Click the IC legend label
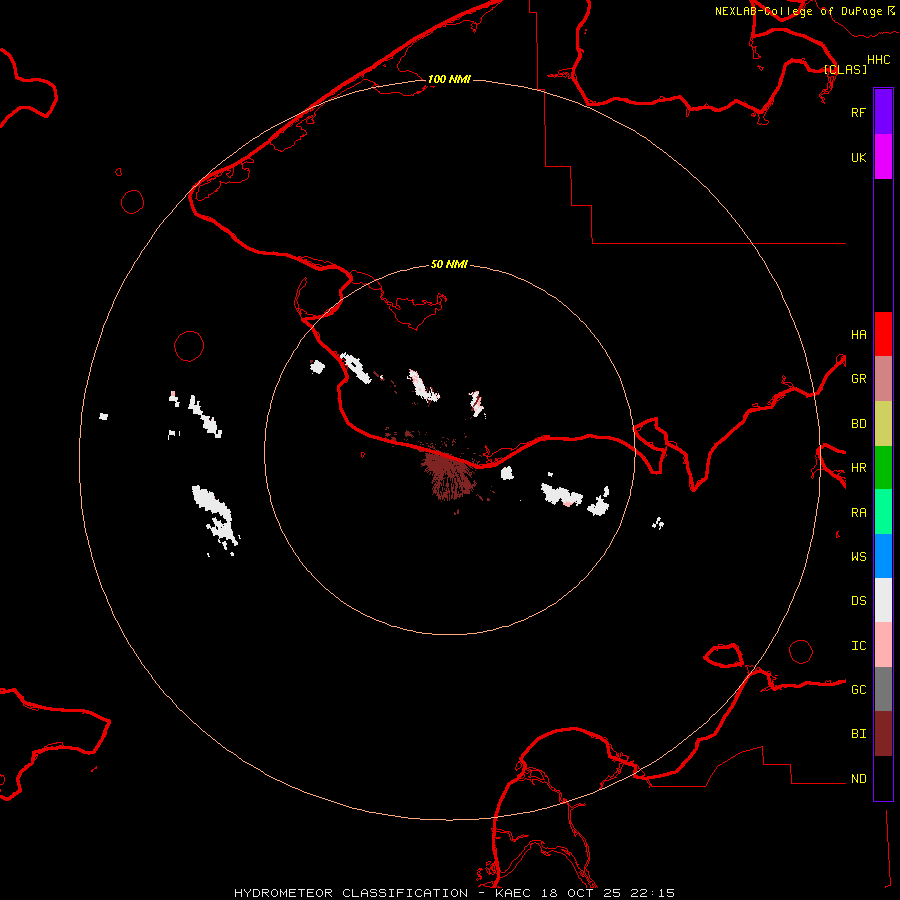The height and width of the screenshot is (900, 900). click(x=858, y=645)
